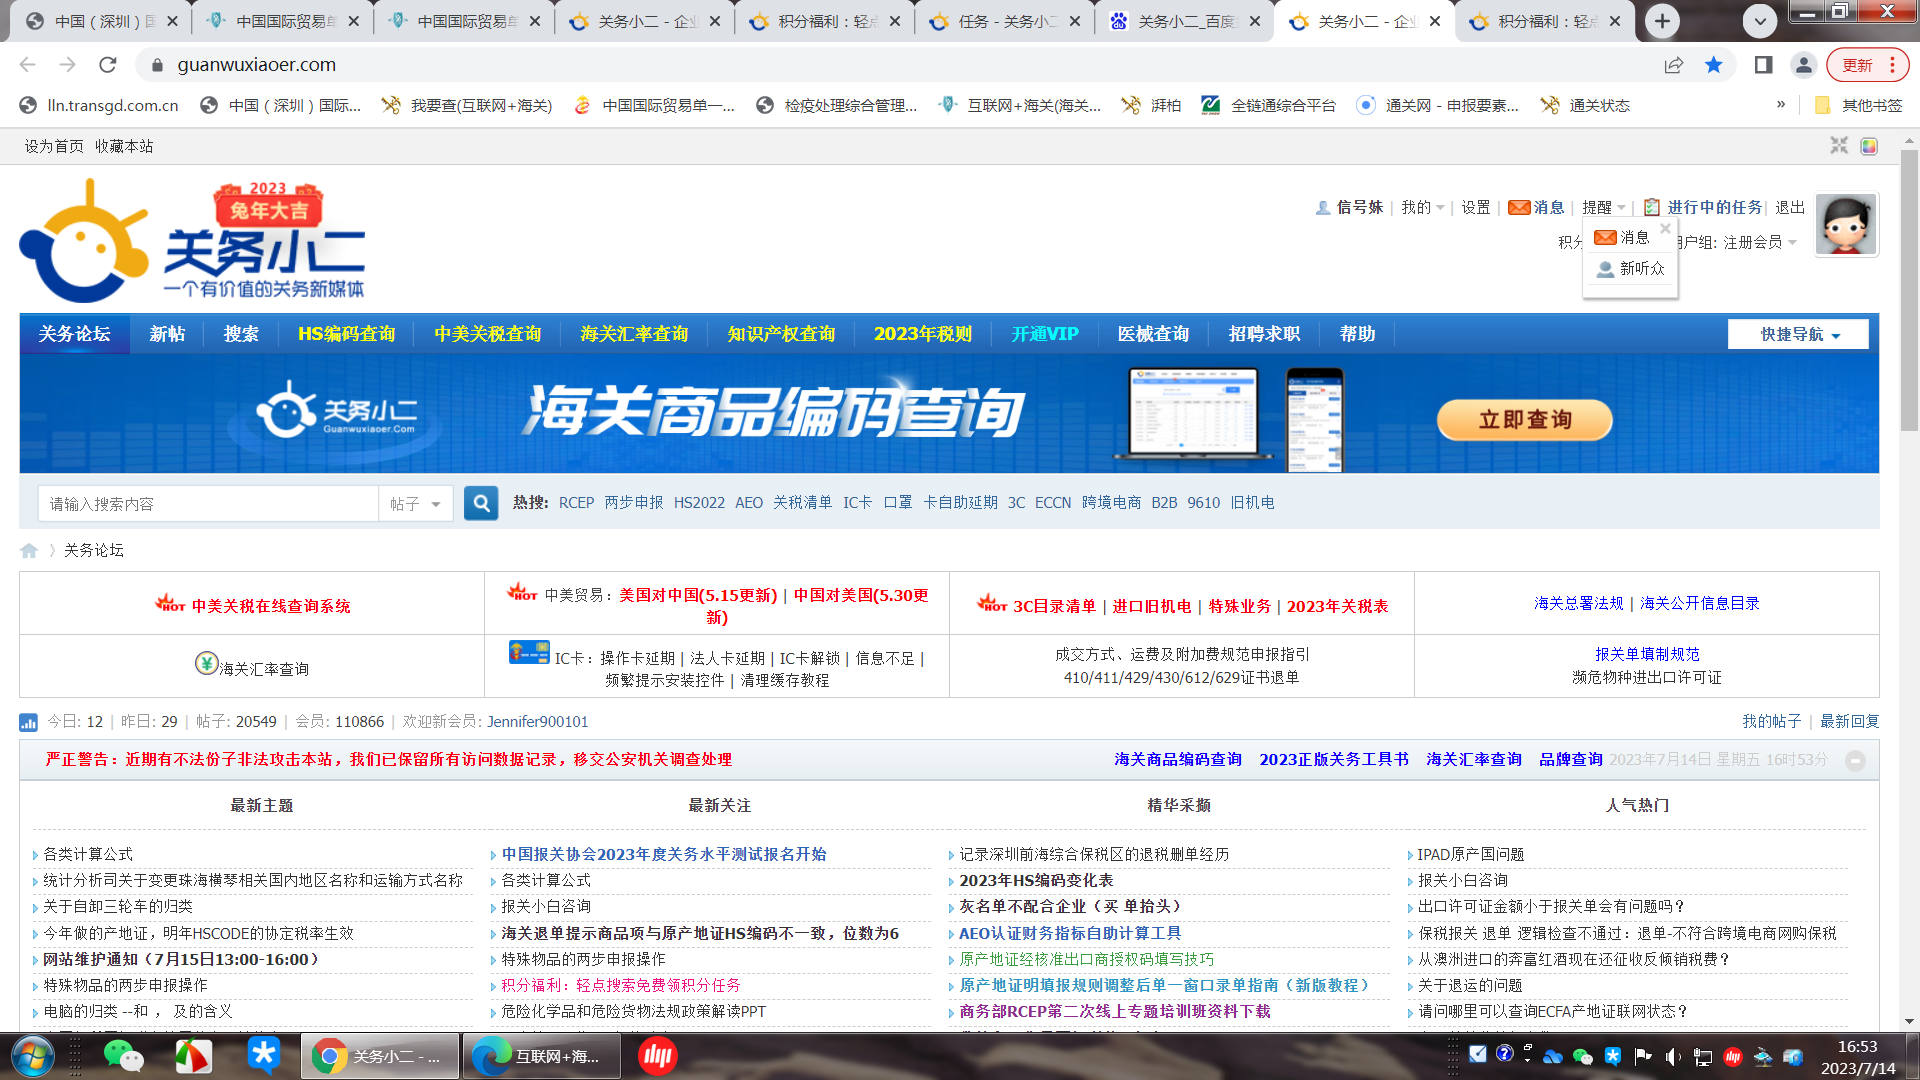The height and width of the screenshot is (1080, 1920).
Task: Switch to the 任务 - 关务小二 browser tab
Action: [1004, 21]
